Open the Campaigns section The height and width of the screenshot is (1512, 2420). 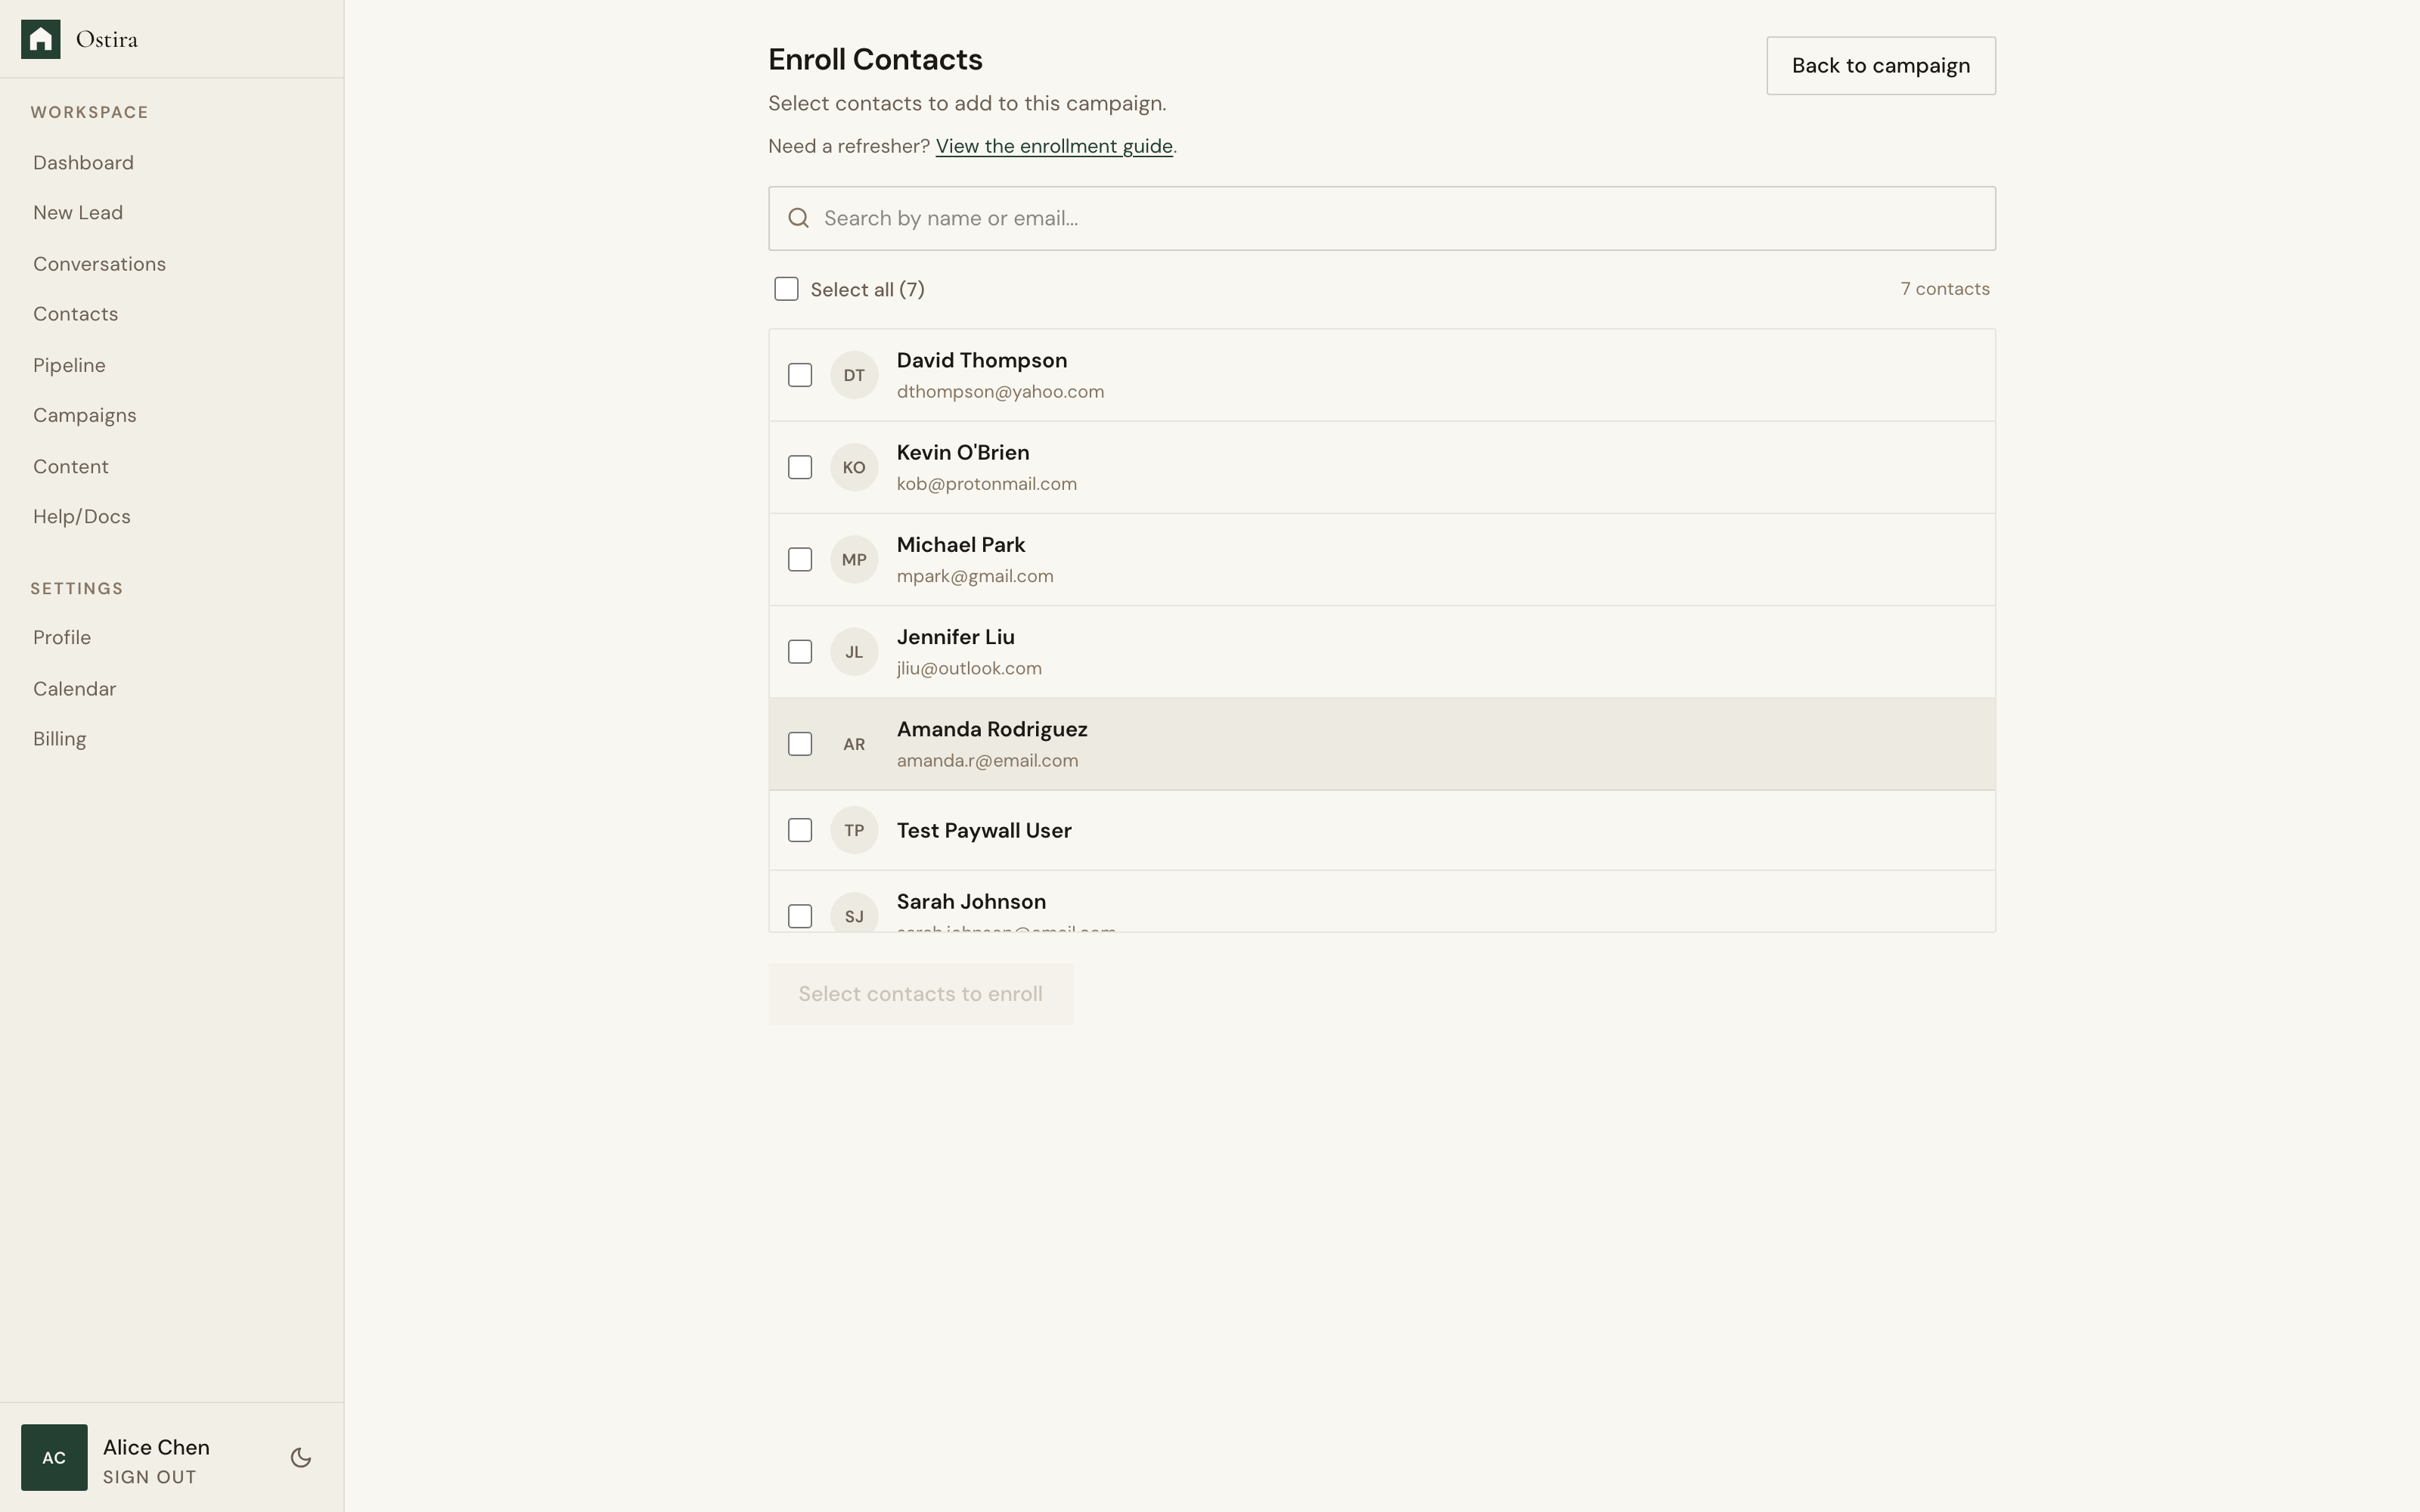click(85, 414)
